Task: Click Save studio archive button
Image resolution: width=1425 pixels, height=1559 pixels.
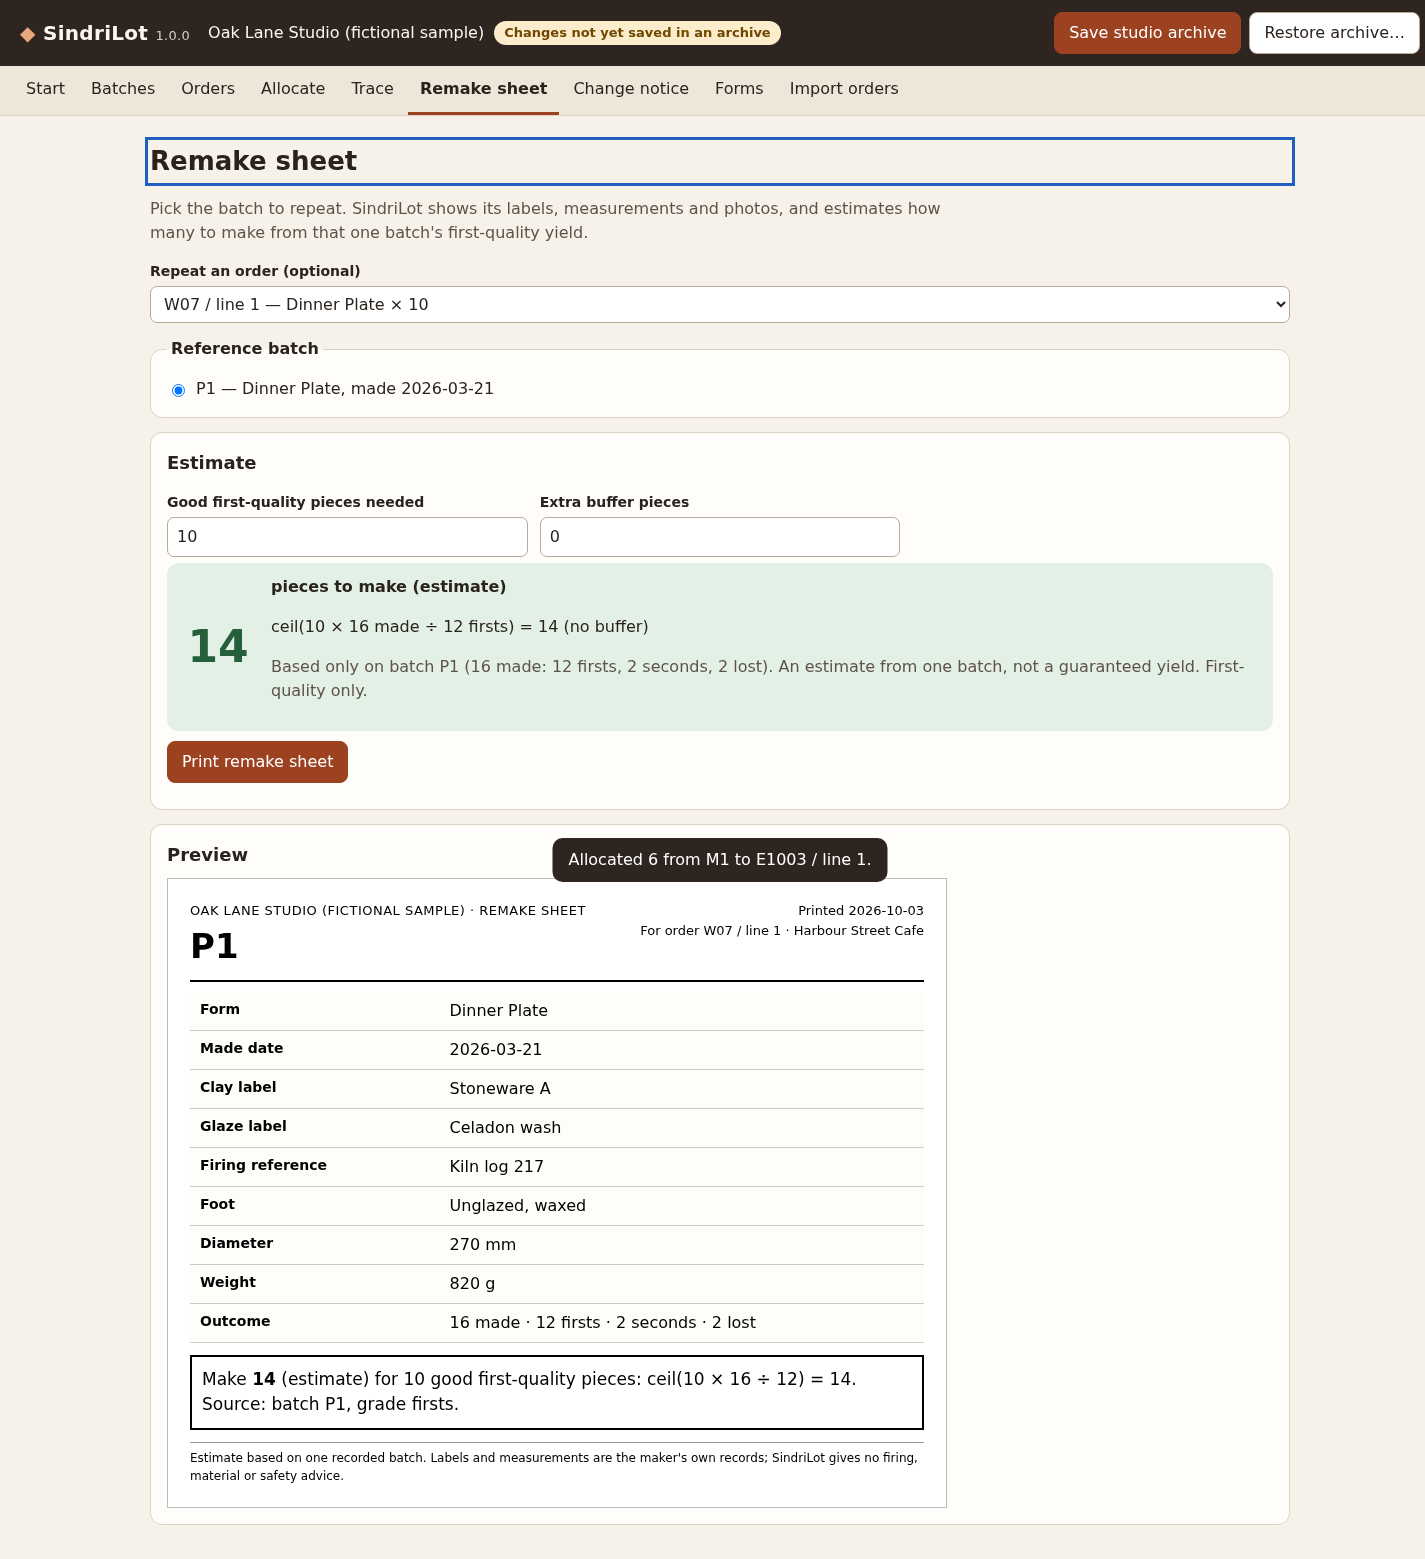Action: (1147, 33)
